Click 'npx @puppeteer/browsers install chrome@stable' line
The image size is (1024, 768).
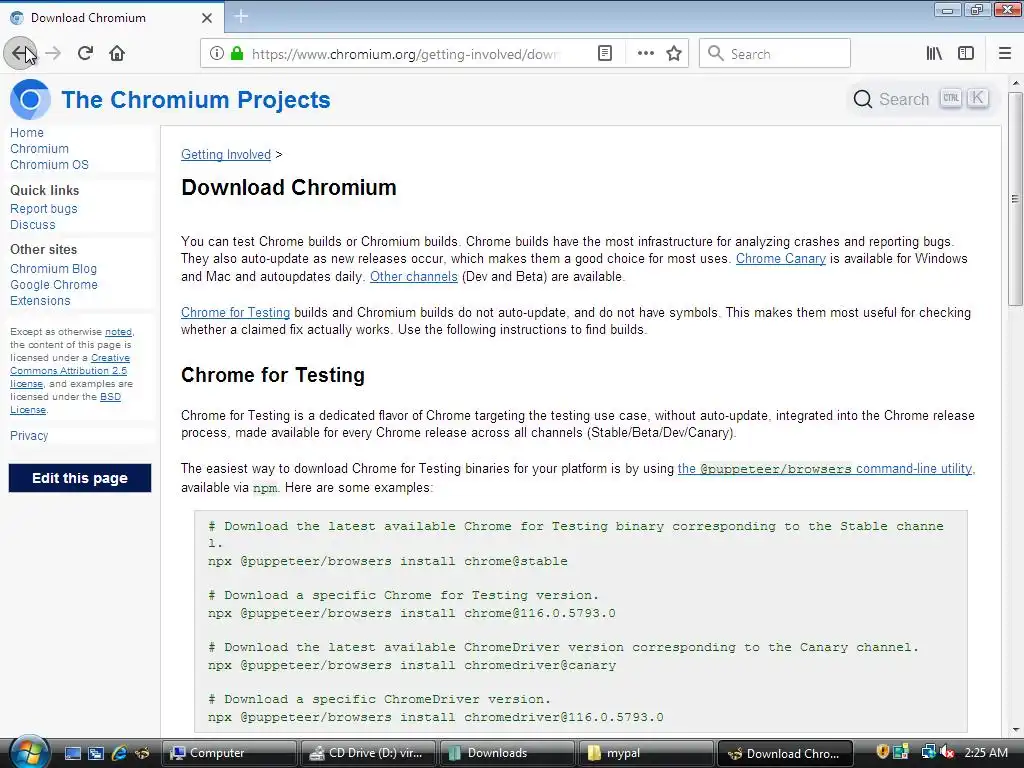coord(388,561)
